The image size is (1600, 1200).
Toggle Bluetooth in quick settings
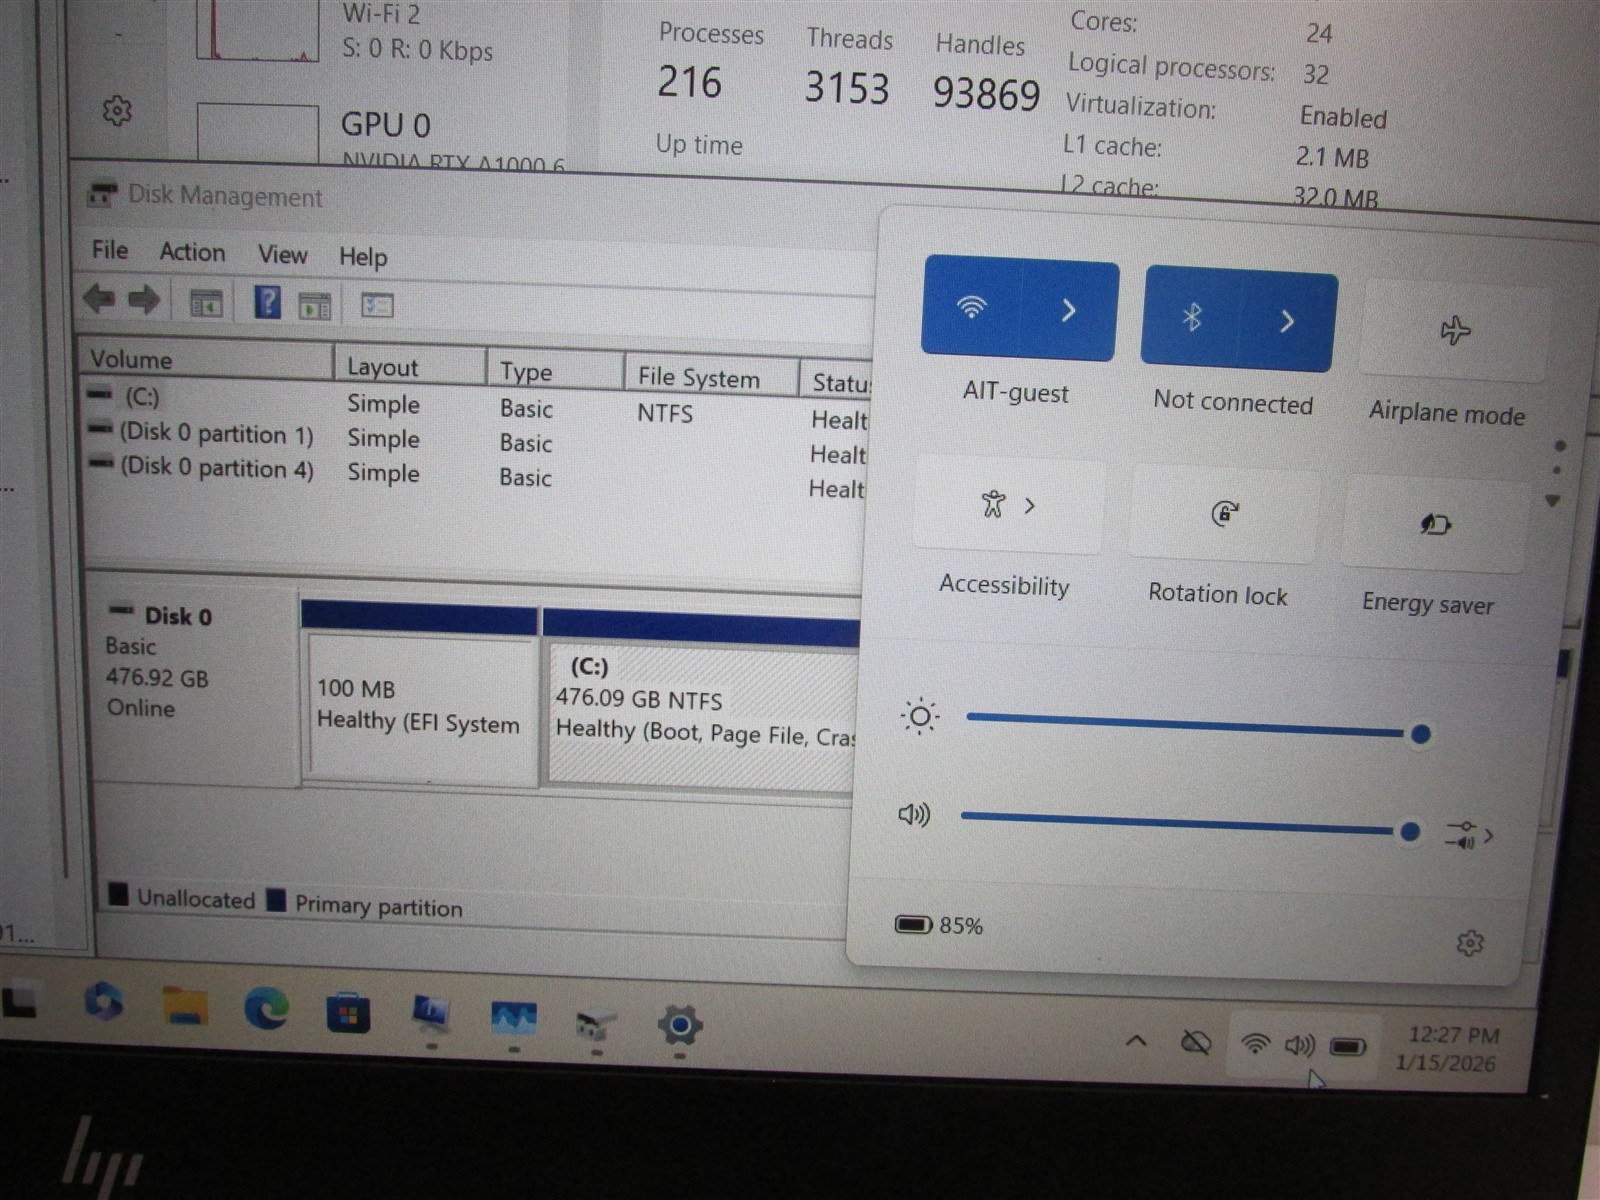click(x=1191, y=318)
